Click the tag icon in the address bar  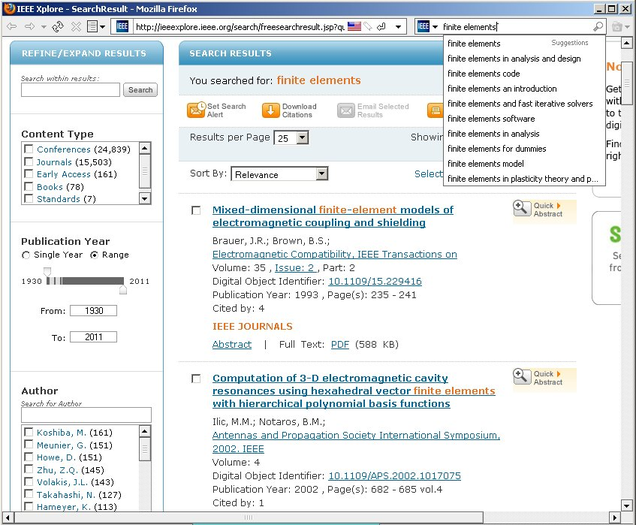click(367, 27)
